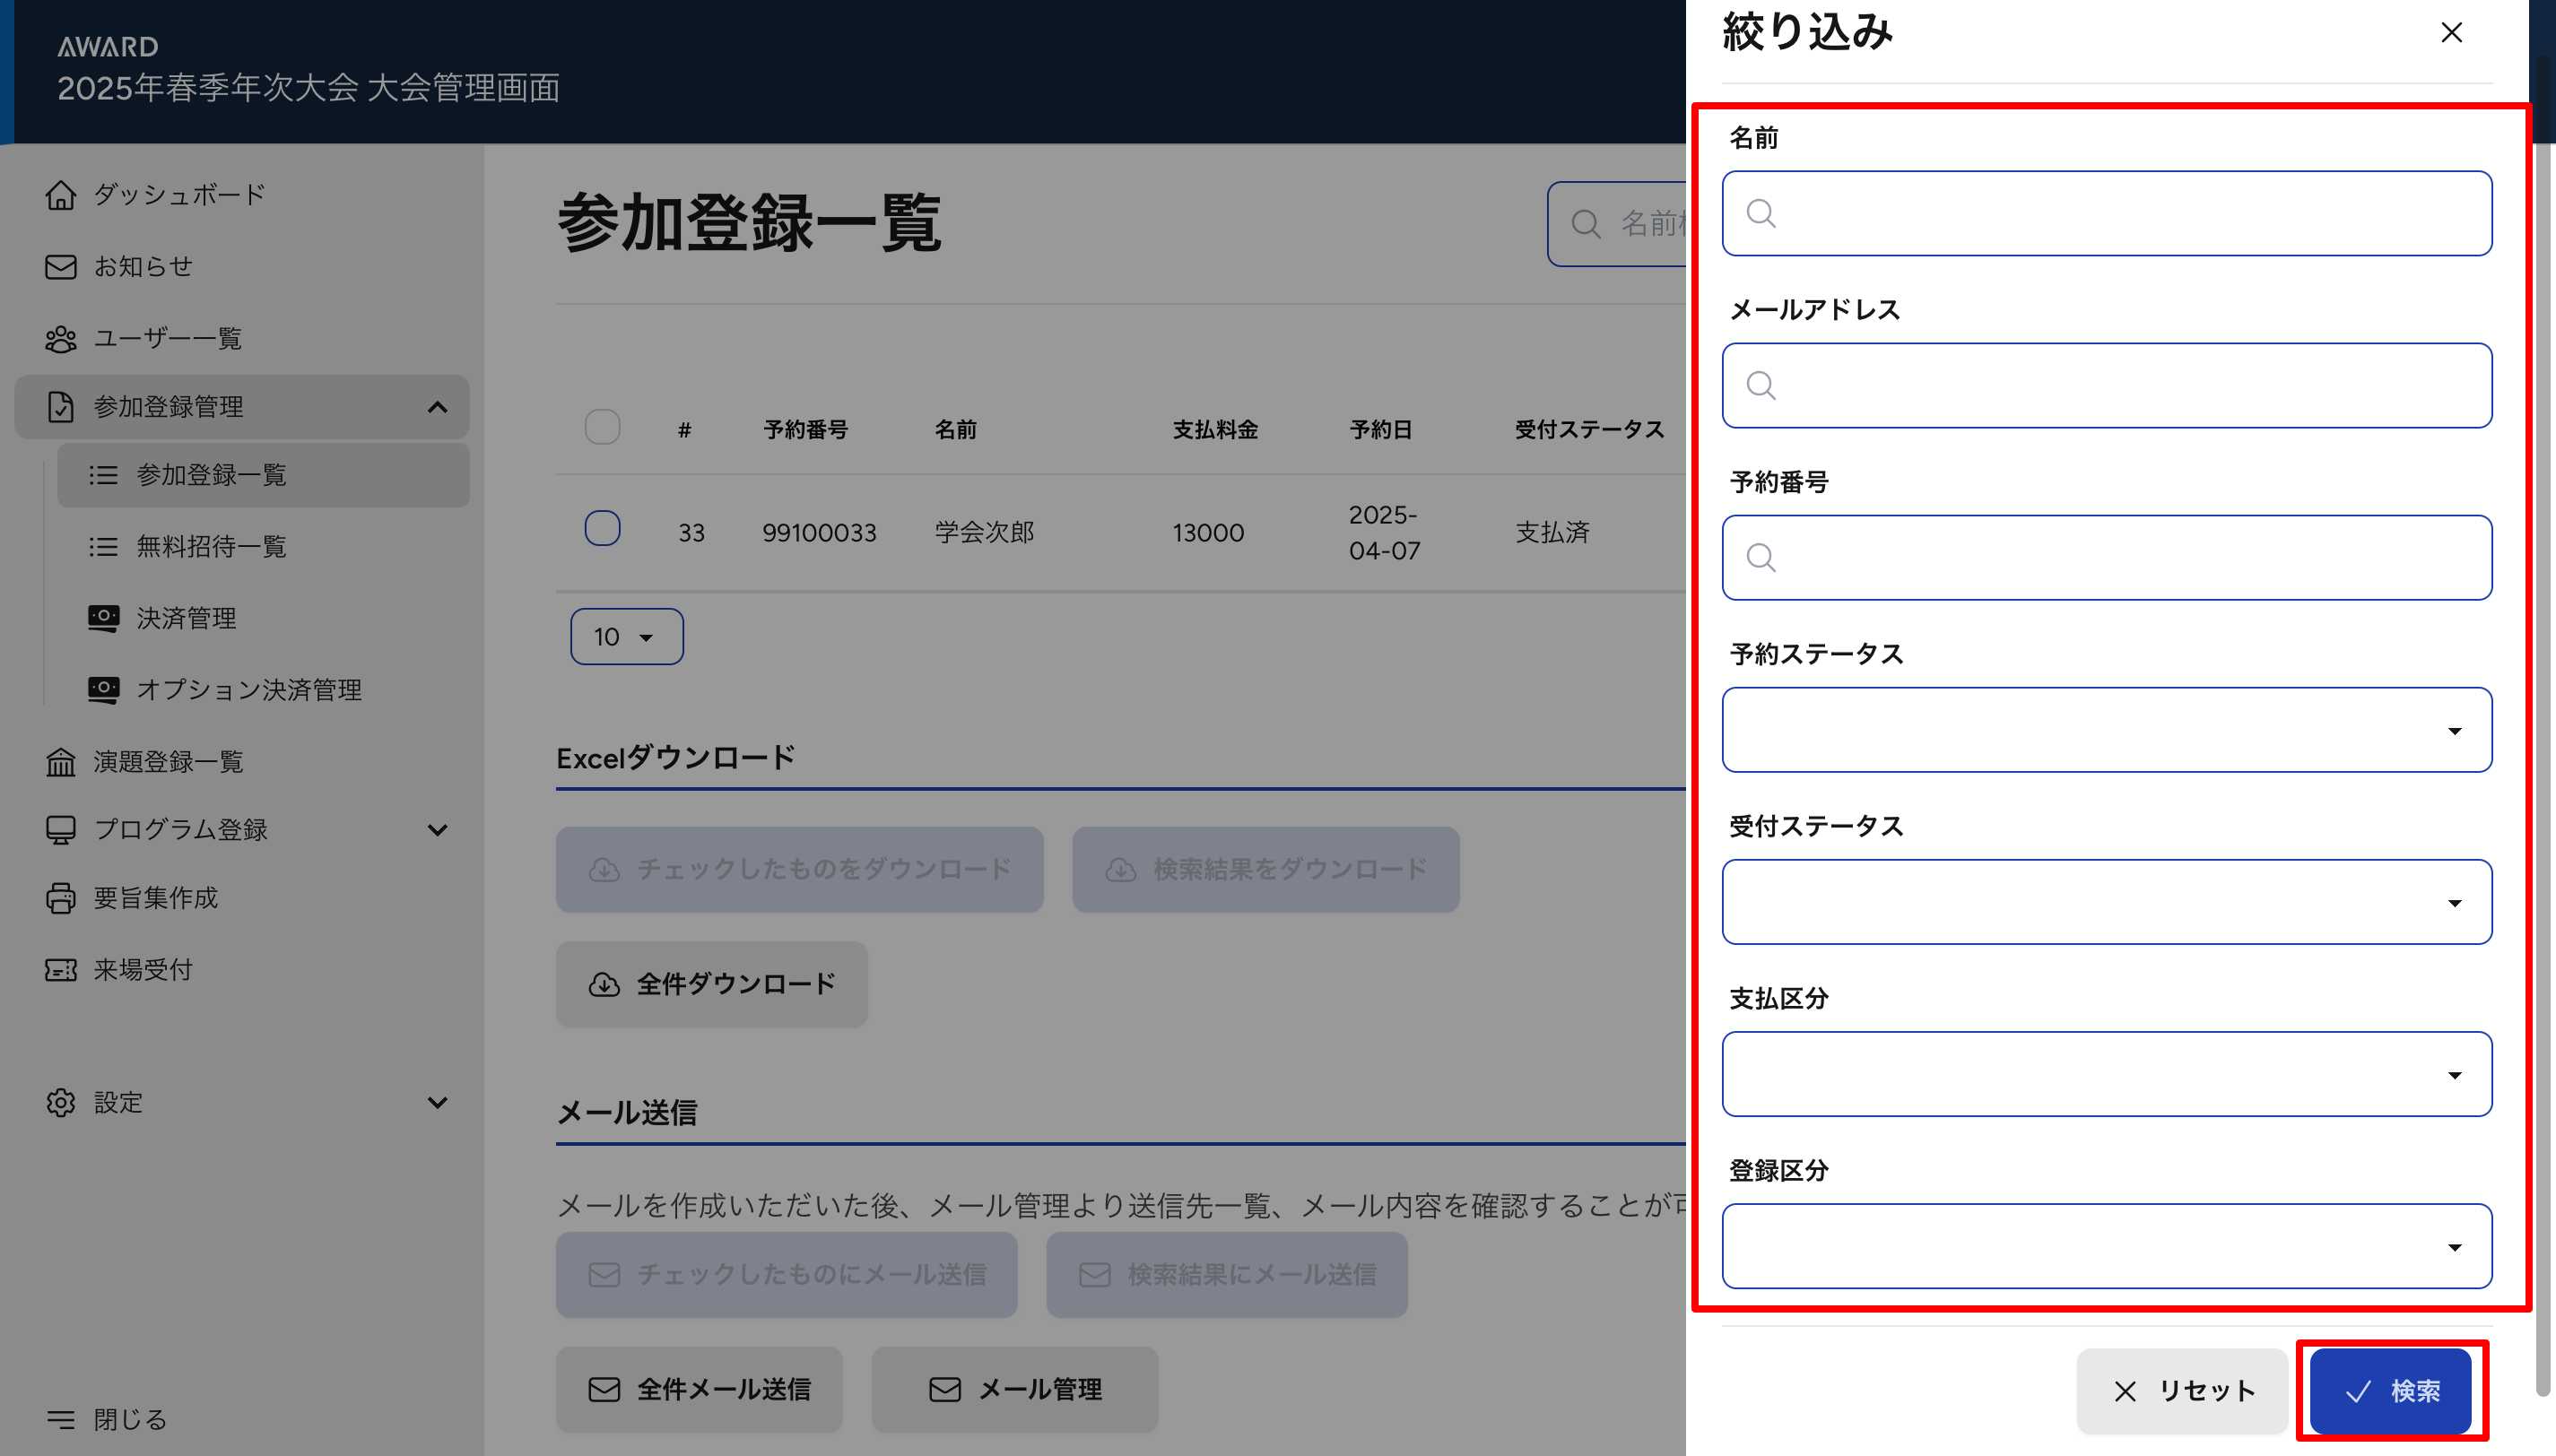Click the ユーザー一覧 people icon
The width and height of the screenshot is (2556, 1456).
[60, 339]
